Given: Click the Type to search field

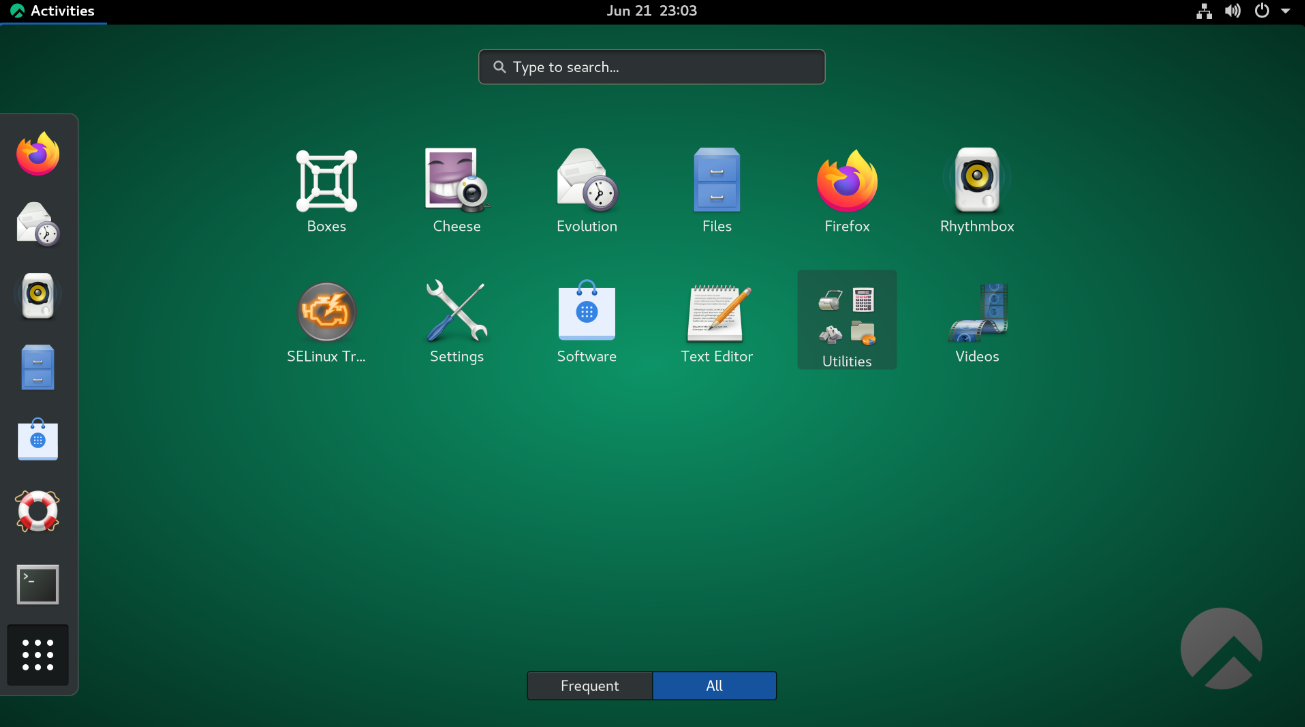Looking at the screenshot, I should 651,66.
